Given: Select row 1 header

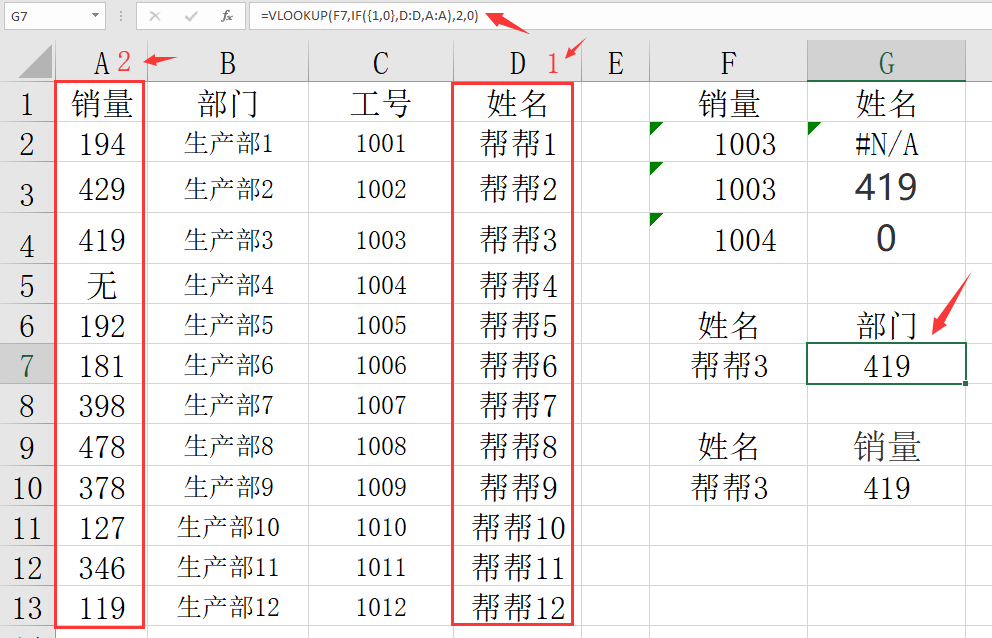Looking at the screenshot, I should coord(27,102).
